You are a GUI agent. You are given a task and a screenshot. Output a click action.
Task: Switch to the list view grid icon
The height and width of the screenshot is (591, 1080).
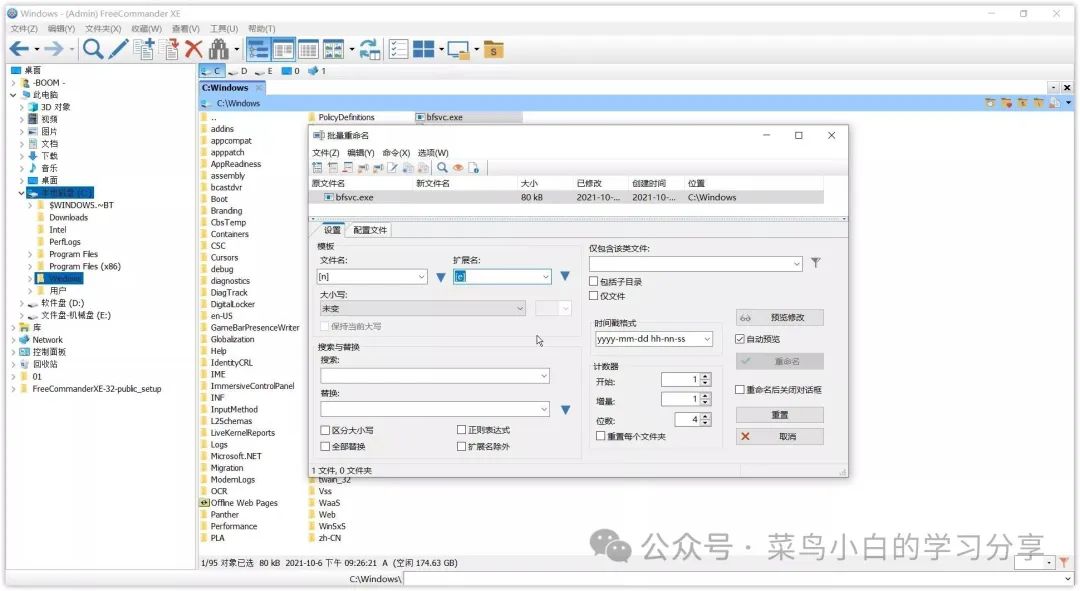point(308,49)
